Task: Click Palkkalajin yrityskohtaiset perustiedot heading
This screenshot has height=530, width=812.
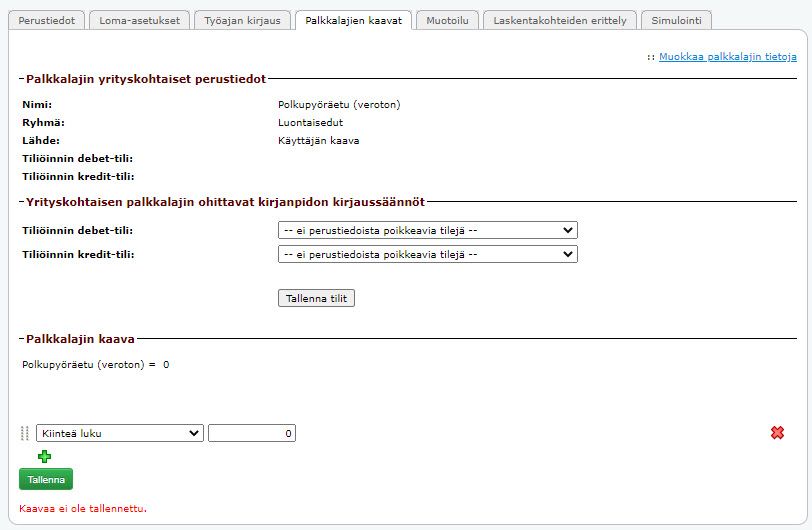Action: (x=146, y=79)
